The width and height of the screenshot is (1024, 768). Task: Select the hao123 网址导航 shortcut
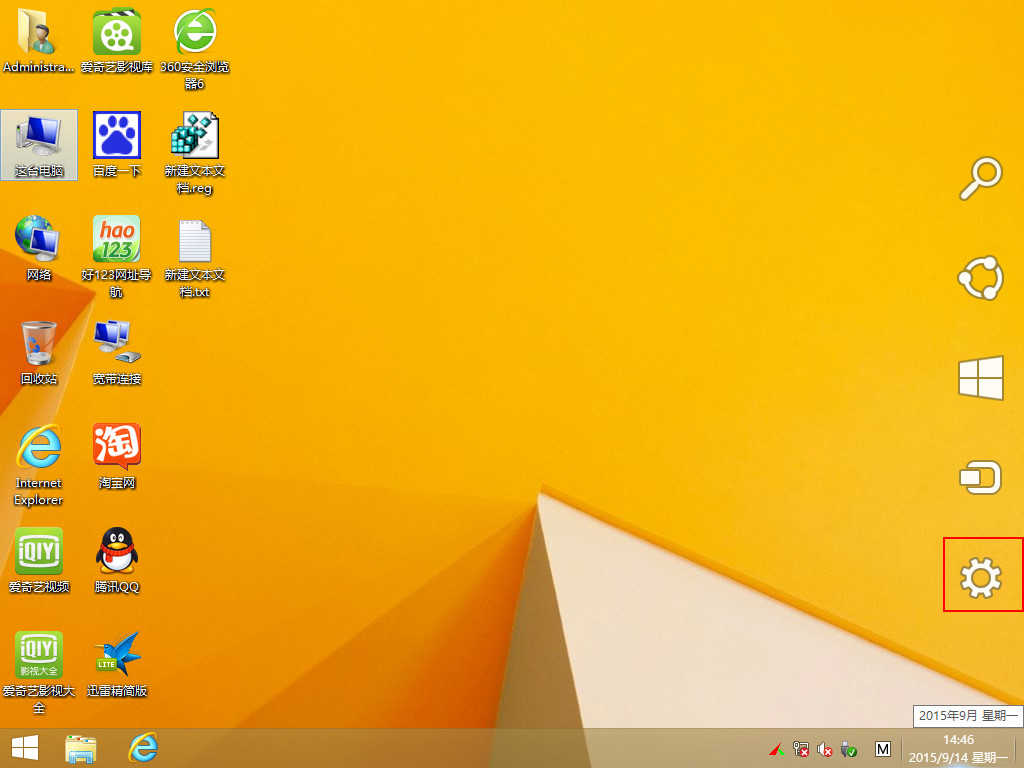click(x=117, y=257)
